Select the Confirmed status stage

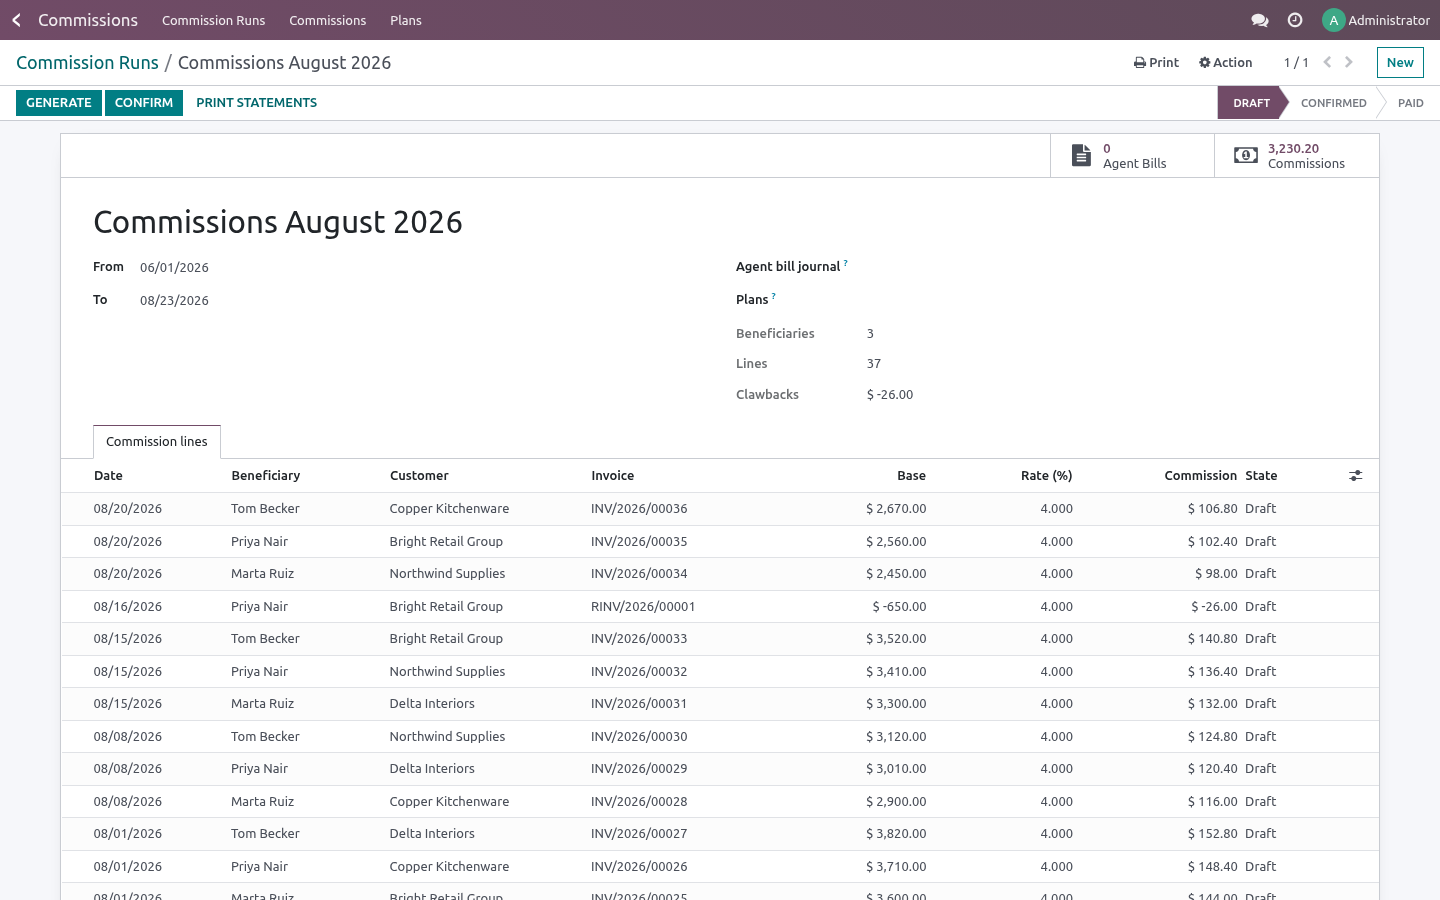(x=1333, y=103)
